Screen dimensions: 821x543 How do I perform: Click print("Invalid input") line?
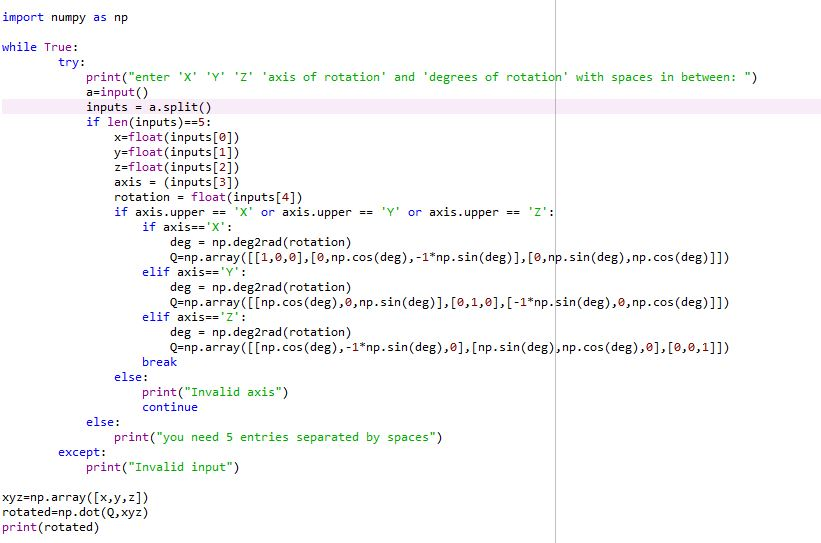click(x=162, y=467)
